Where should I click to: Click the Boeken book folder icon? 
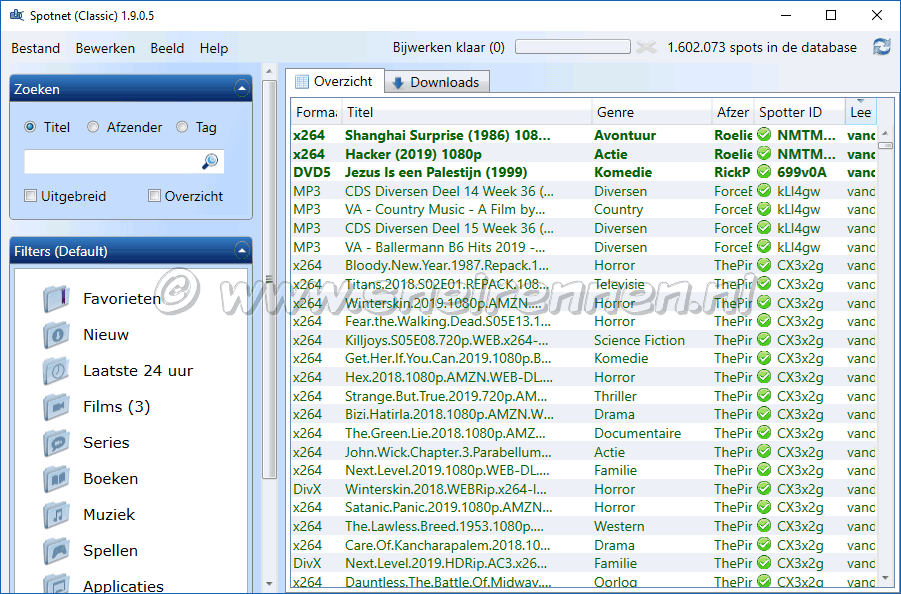pyautogui.click(x=57, y=479)
